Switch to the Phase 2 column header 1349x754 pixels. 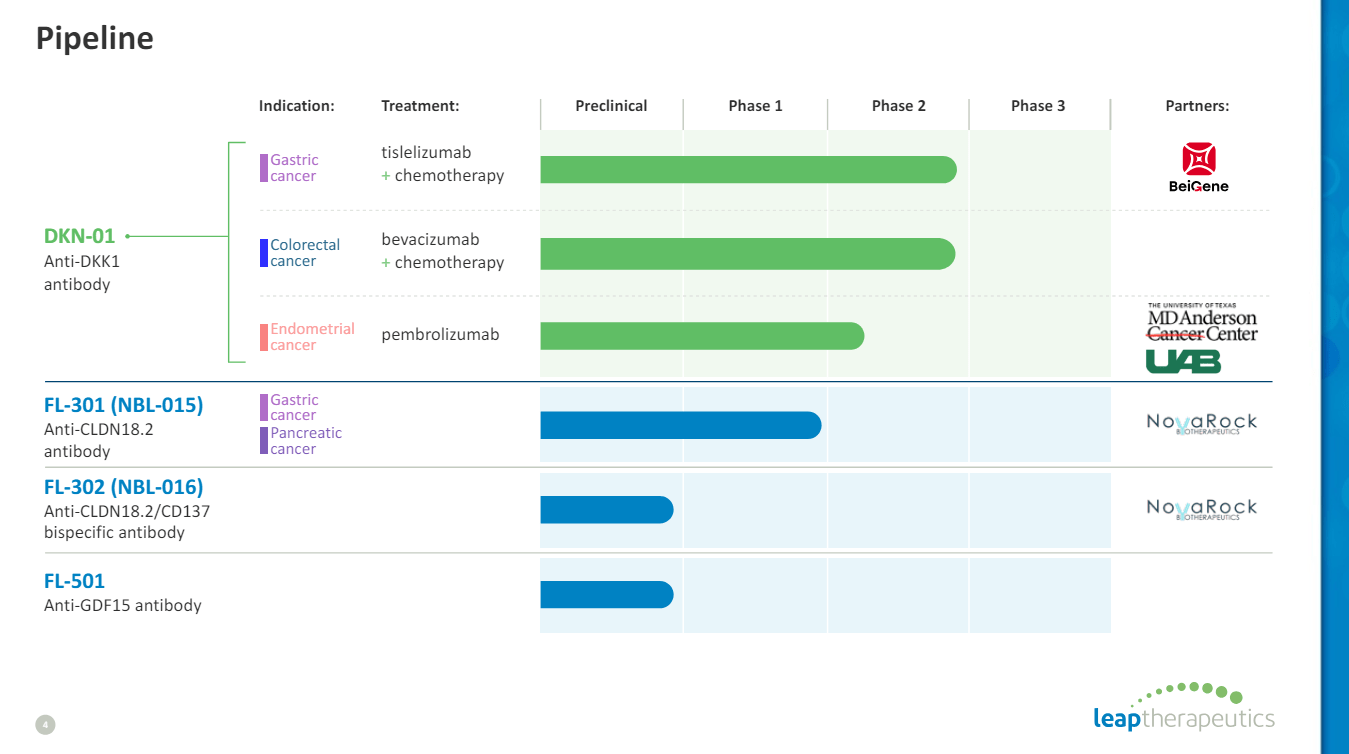pos(897,105)
